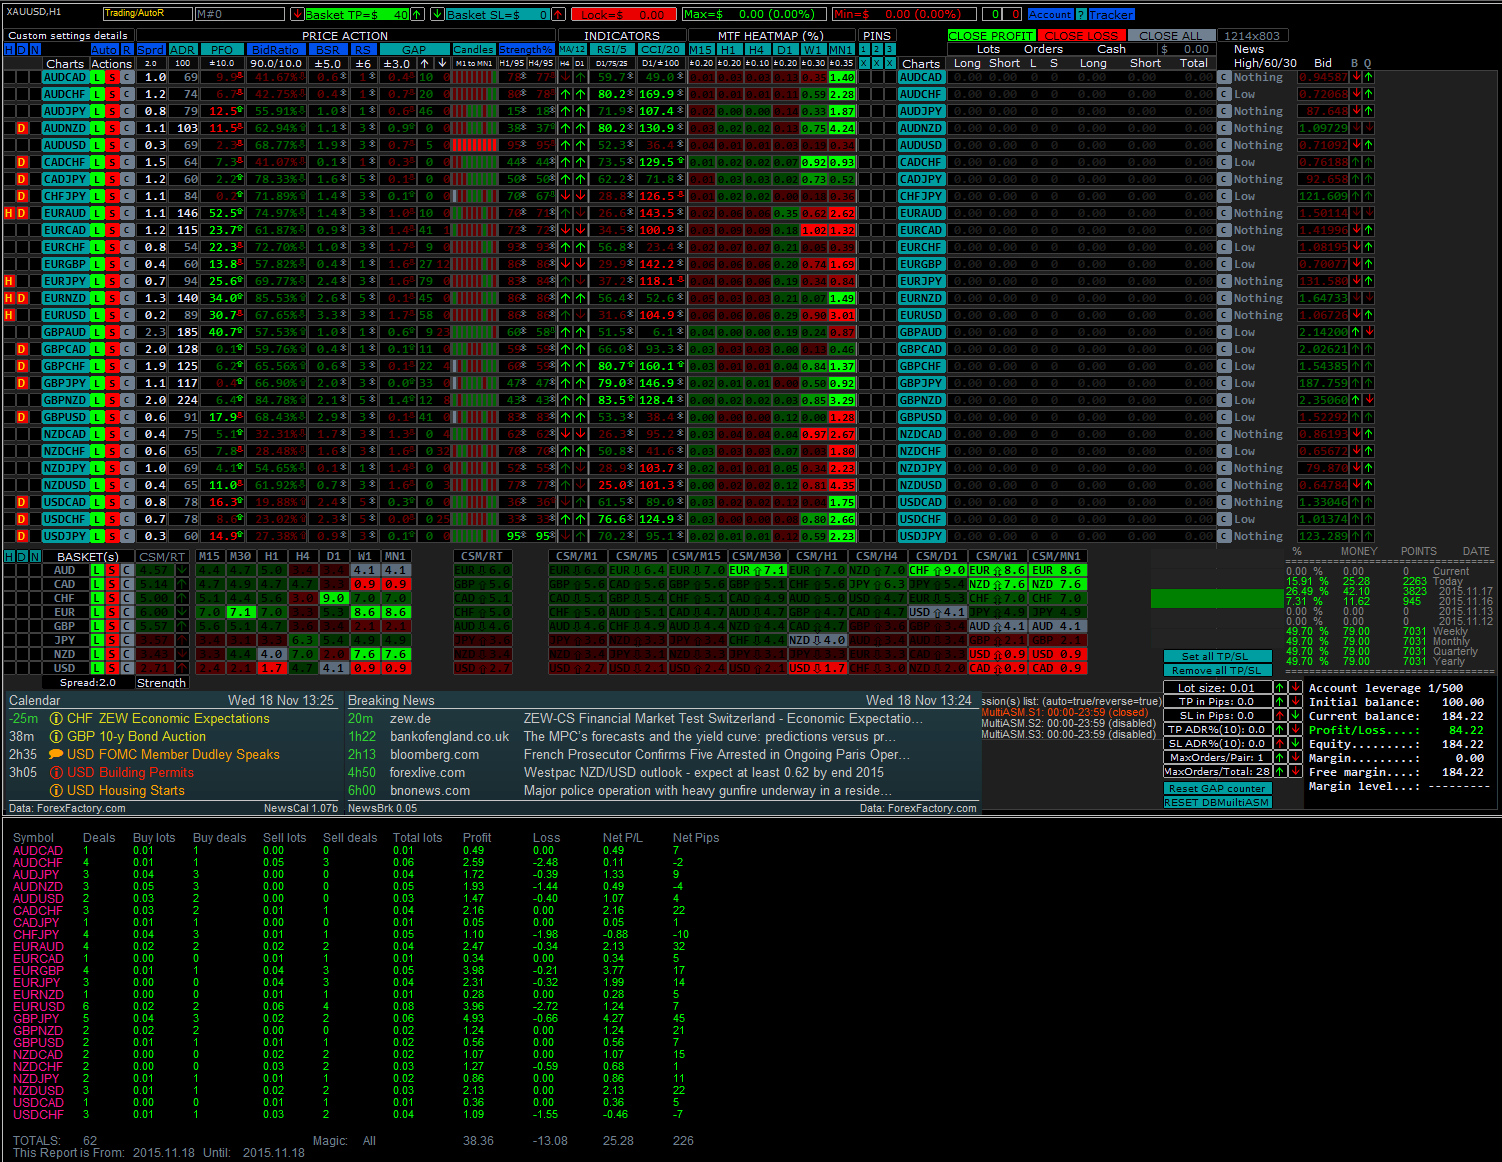Open the bloomberg.com French Prosecutor headline

pos(717,755)
